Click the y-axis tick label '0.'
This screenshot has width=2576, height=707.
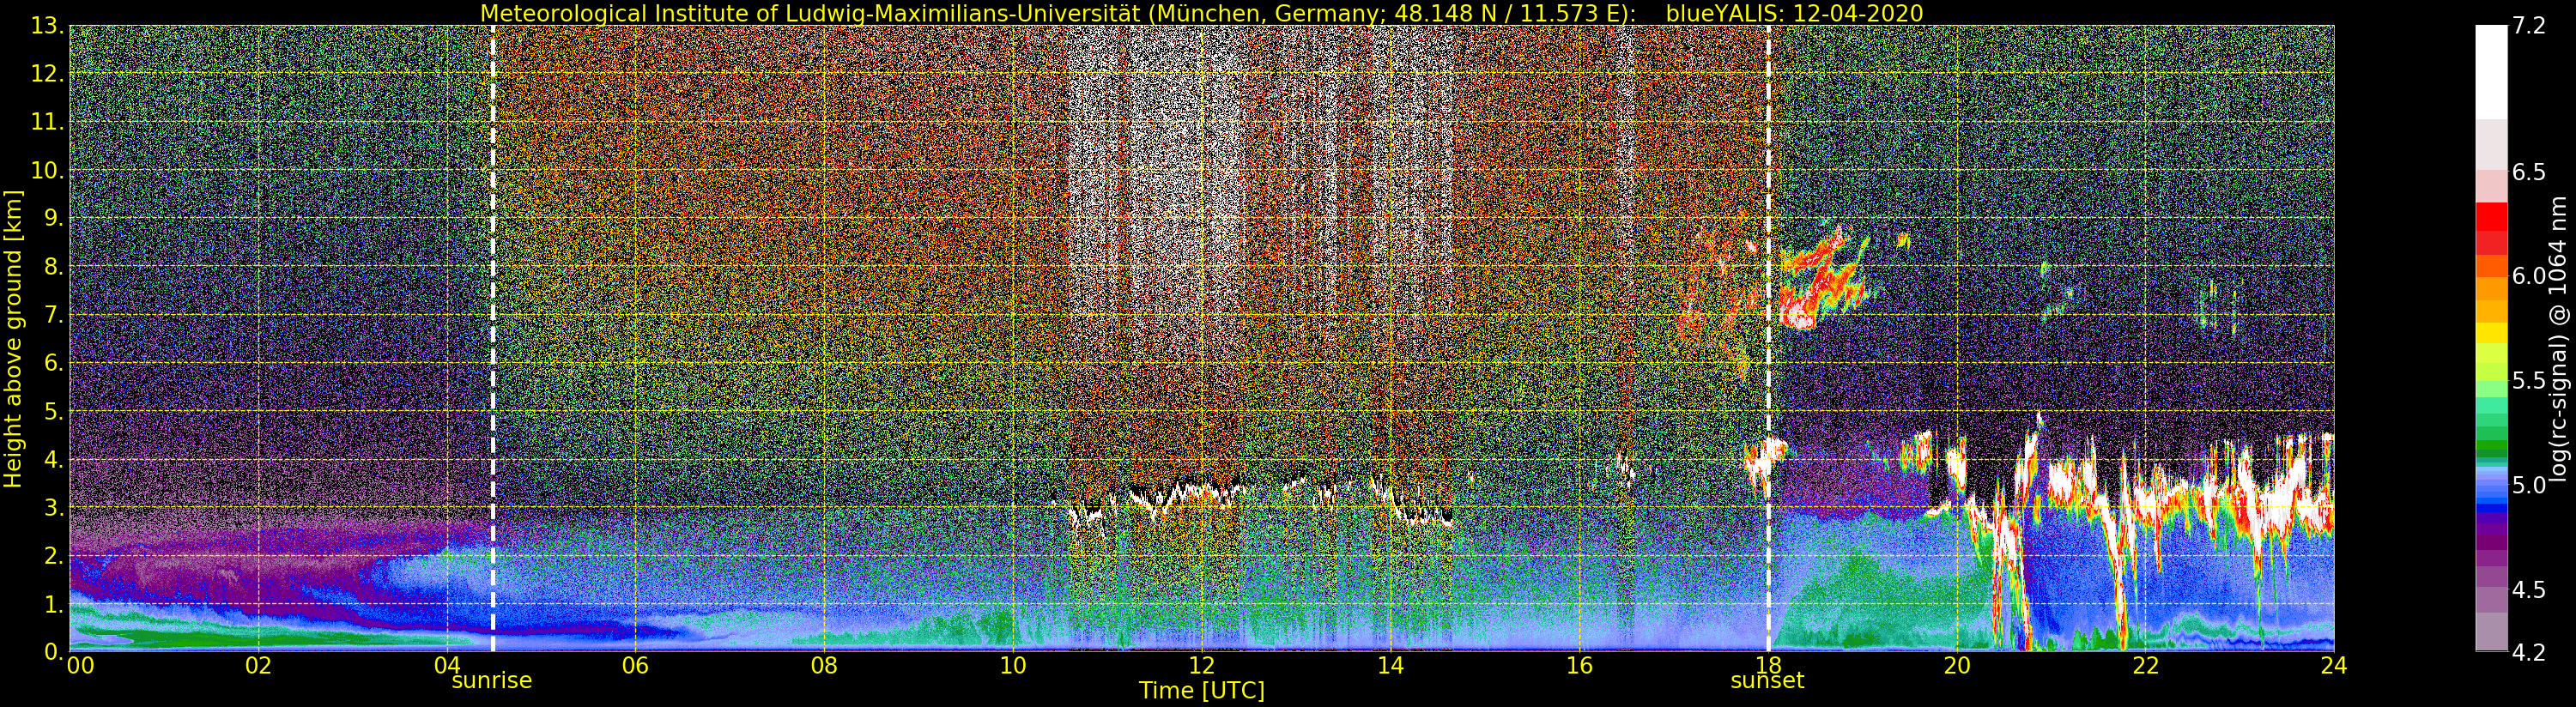(53, 651)
